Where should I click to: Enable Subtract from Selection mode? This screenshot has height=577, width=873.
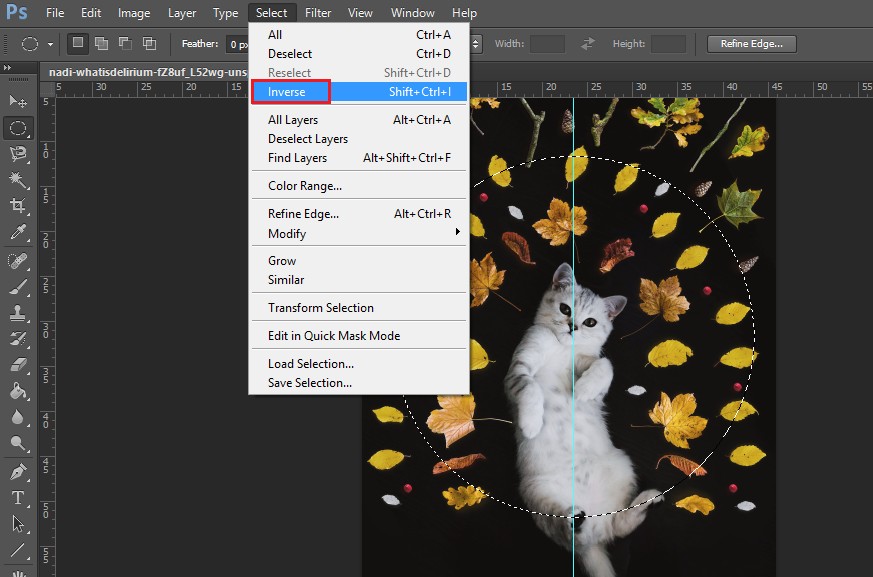(125, 43)
